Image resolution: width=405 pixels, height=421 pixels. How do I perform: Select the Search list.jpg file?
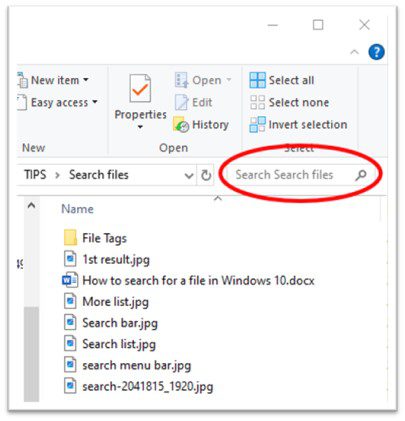(x=110, y=344)
